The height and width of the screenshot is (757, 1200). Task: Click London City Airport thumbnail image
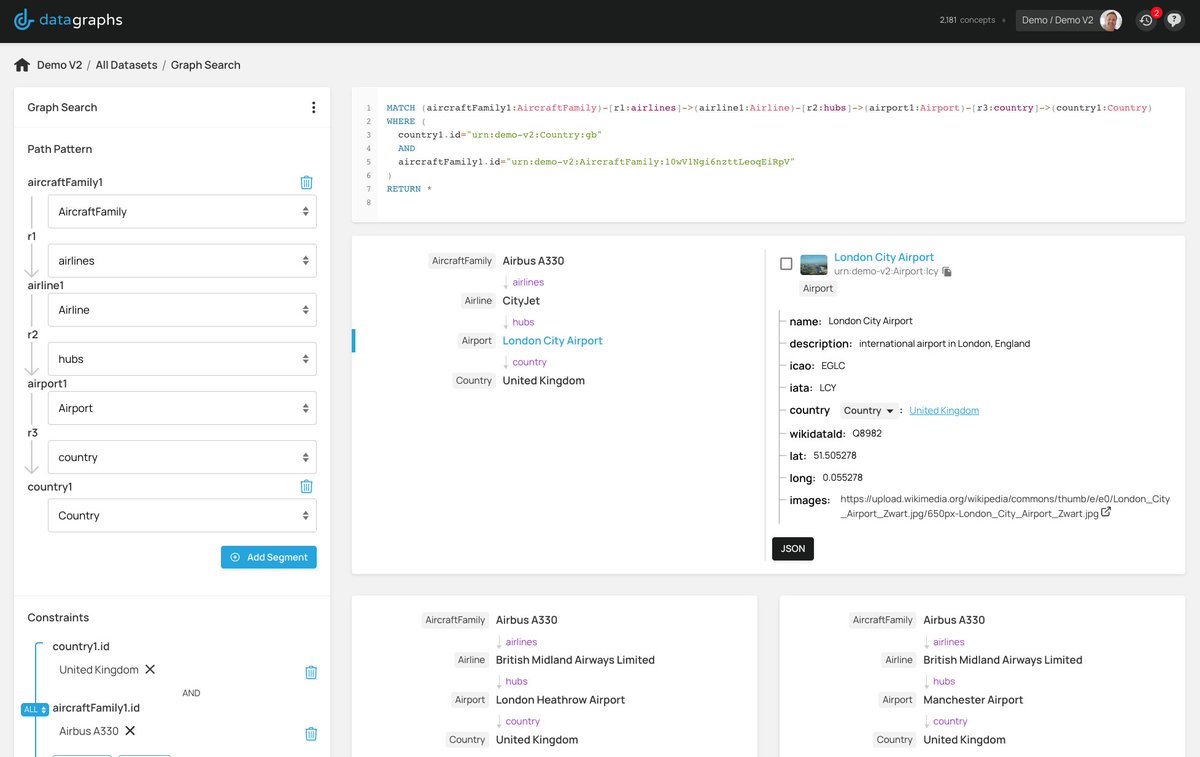pos(814,264)
